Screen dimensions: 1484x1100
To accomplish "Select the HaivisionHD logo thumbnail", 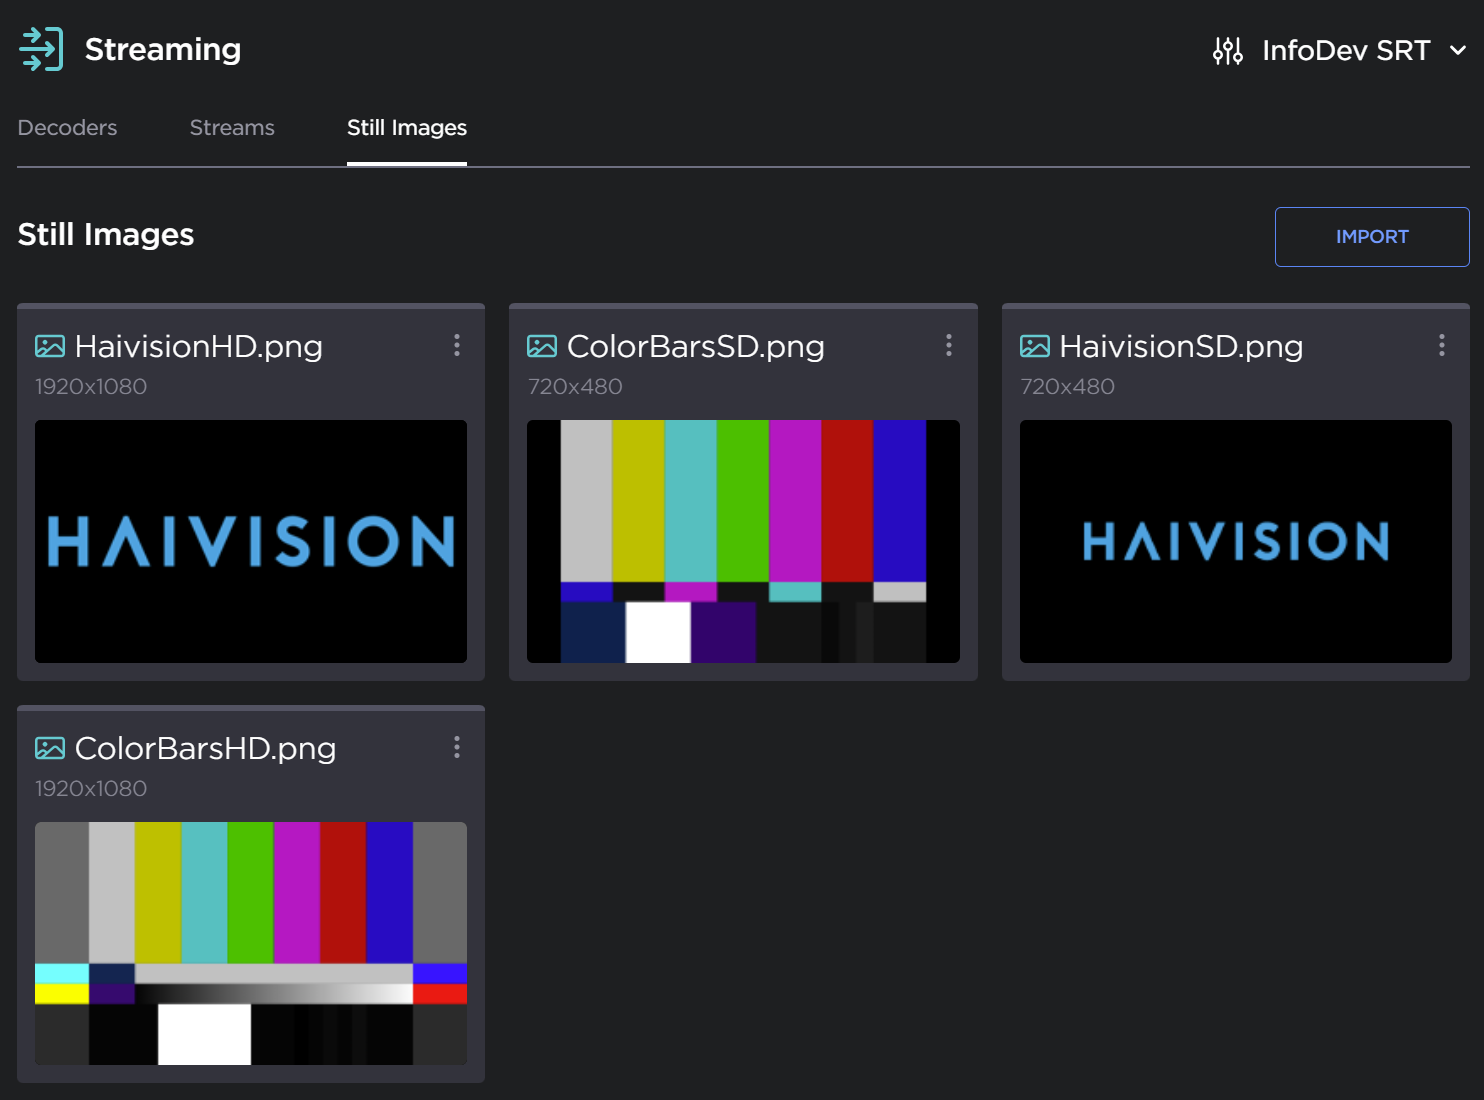I will click(251, 541).
